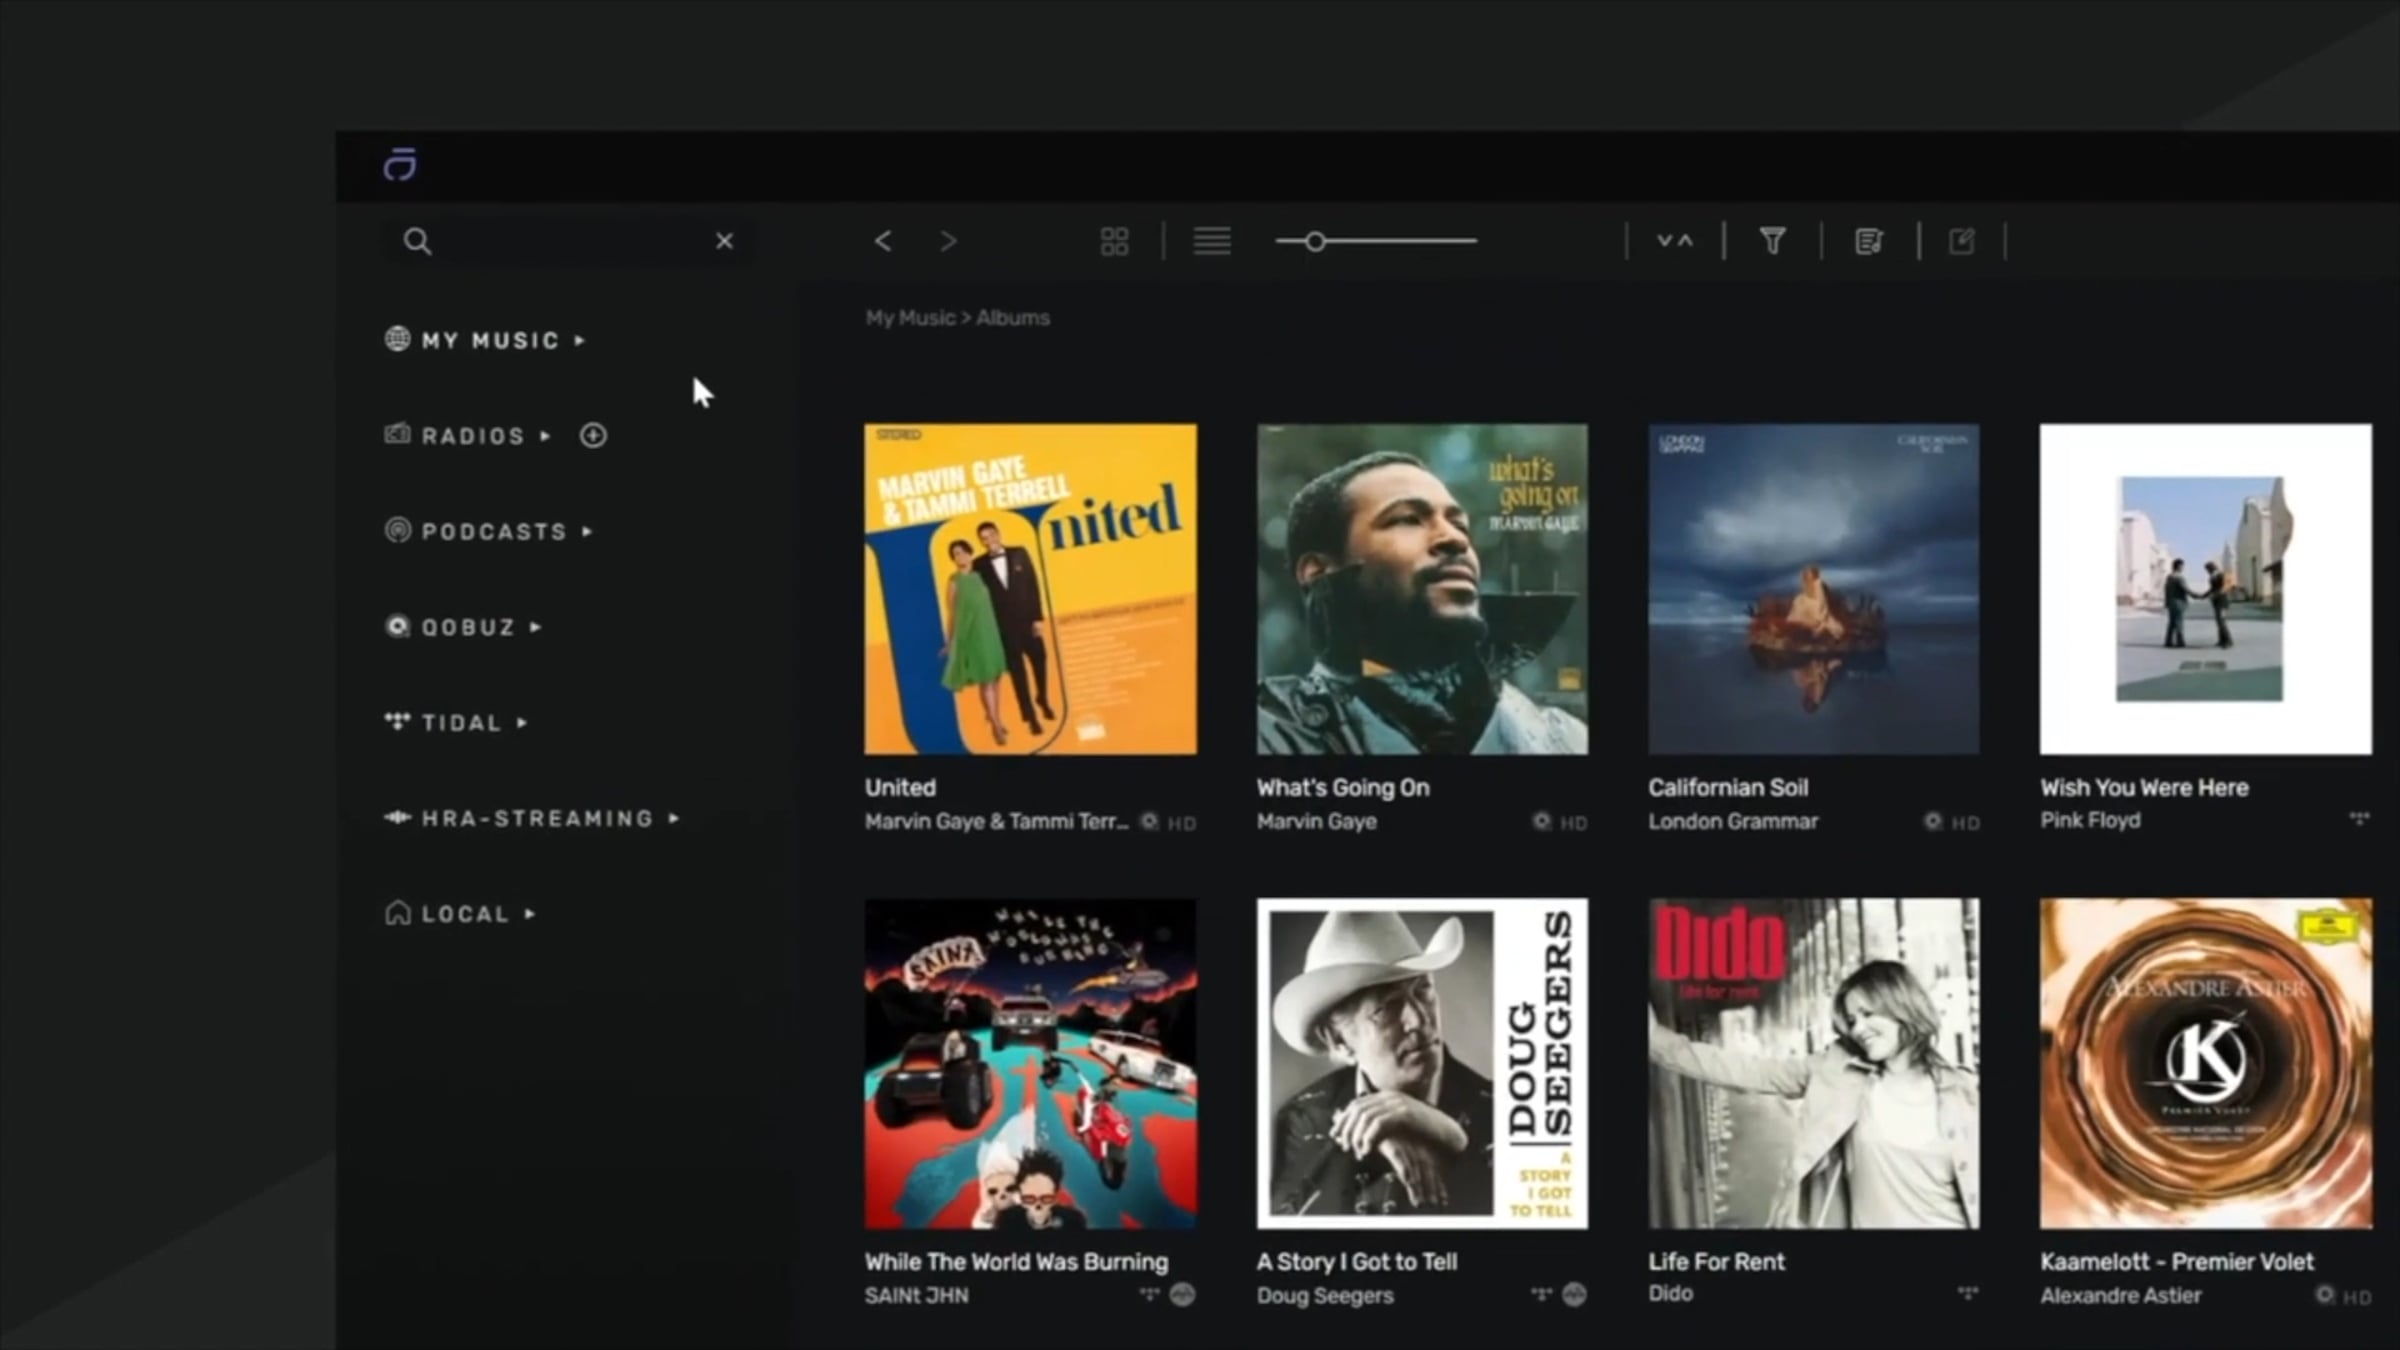Click the Local home icon
The image size is (2400, 1350).
[397, 912]
